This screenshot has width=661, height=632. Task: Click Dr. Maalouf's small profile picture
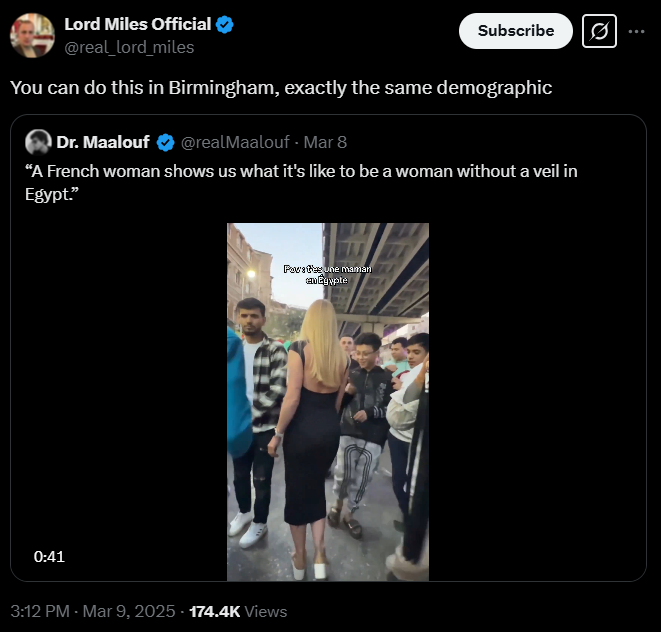39,142
